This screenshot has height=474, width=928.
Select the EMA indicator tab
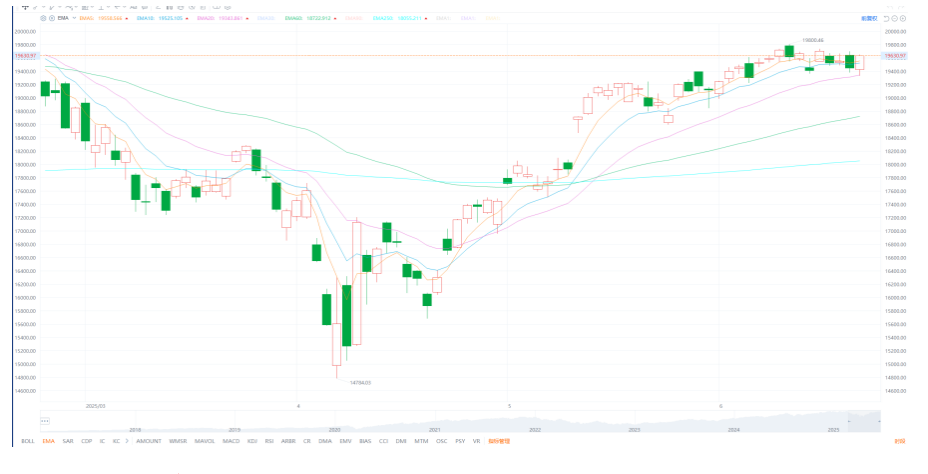(x=49, y=441)
